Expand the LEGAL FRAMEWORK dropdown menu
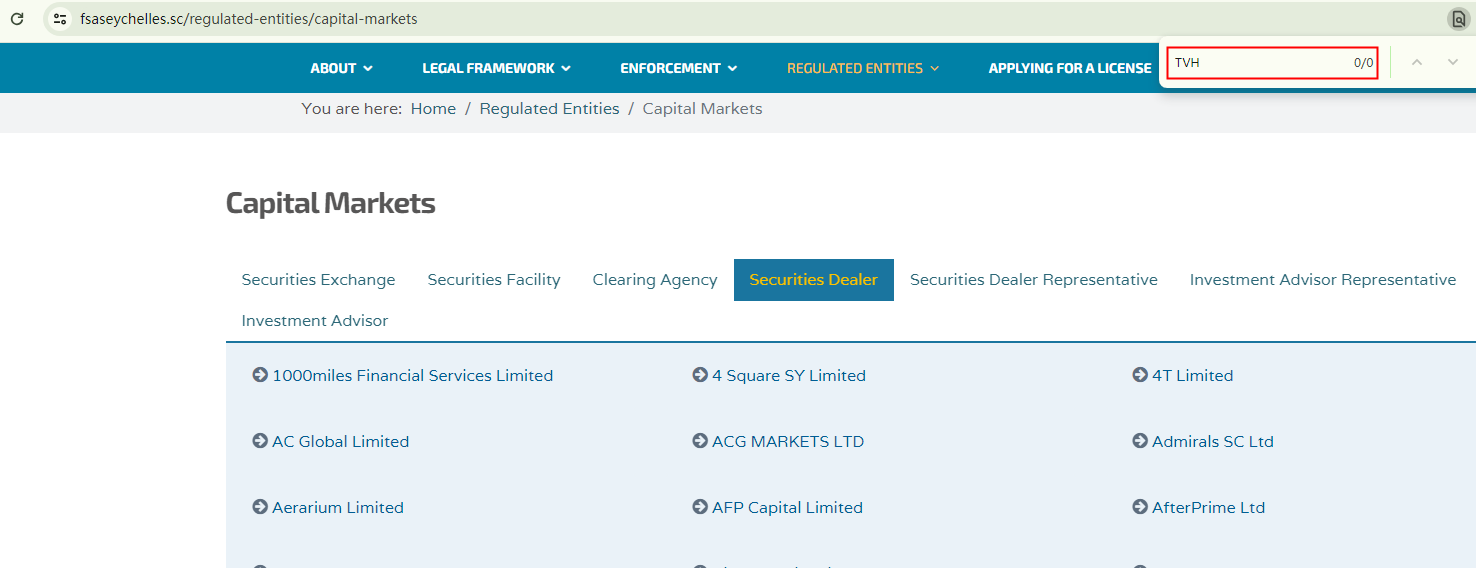Image resolution: width=1476 pixels, height=568 pixels. pos(496,68)
